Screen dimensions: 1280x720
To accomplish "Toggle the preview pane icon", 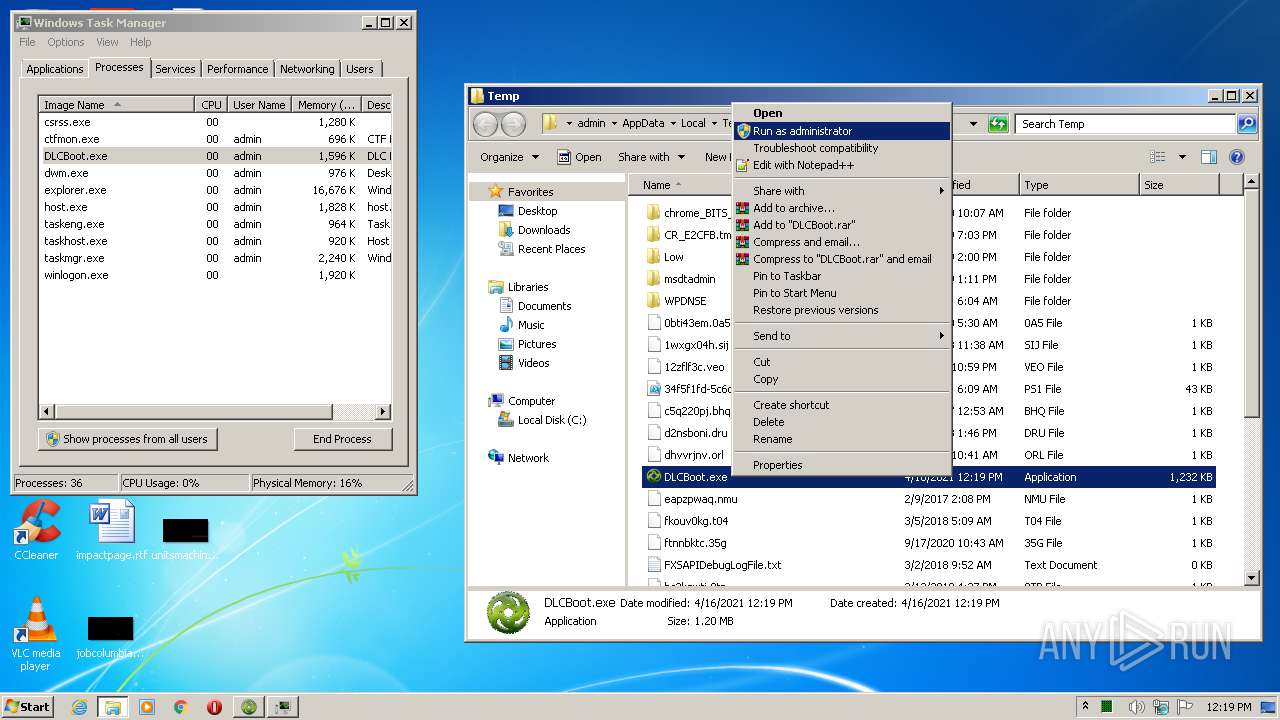I will pyautogui.click(x=1209, y=157).
